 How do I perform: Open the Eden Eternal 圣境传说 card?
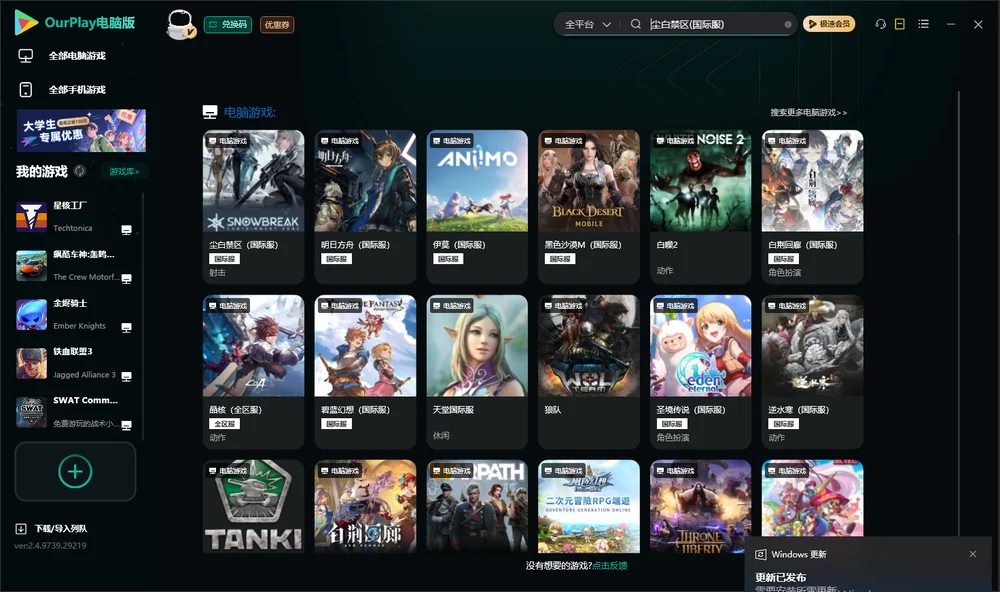click(x=700, y=372)
